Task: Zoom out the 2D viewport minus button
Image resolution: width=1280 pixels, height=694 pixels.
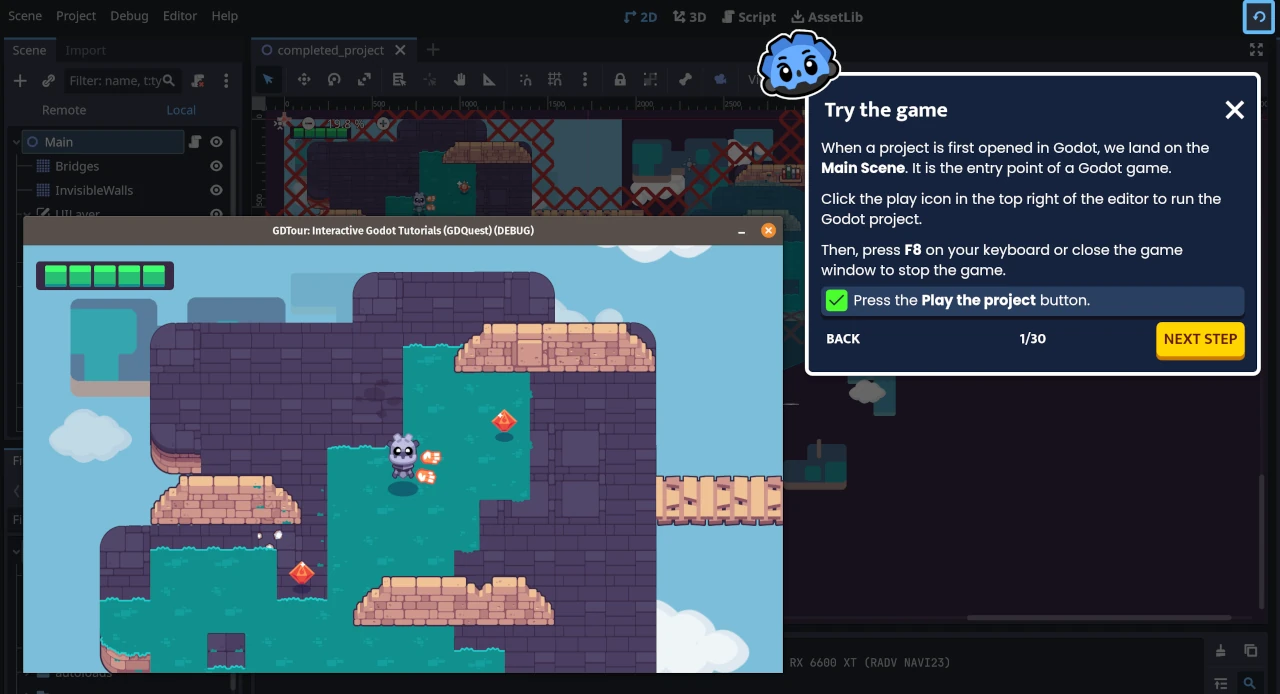Action: (309, 124)
